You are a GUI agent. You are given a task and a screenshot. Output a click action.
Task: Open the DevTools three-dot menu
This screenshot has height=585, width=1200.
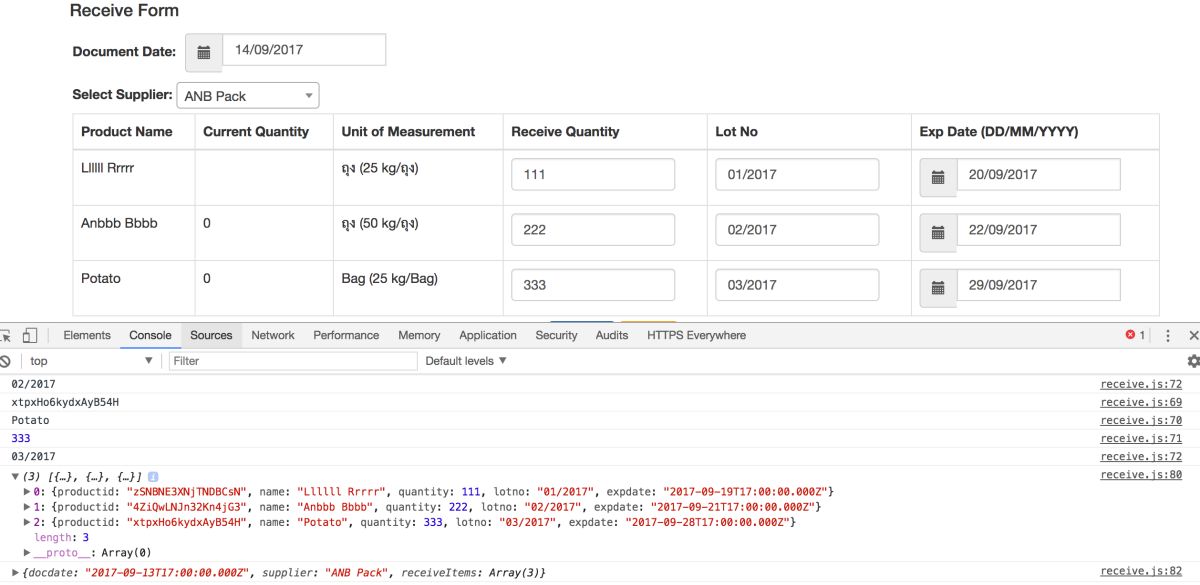(x=1167, y=336)
